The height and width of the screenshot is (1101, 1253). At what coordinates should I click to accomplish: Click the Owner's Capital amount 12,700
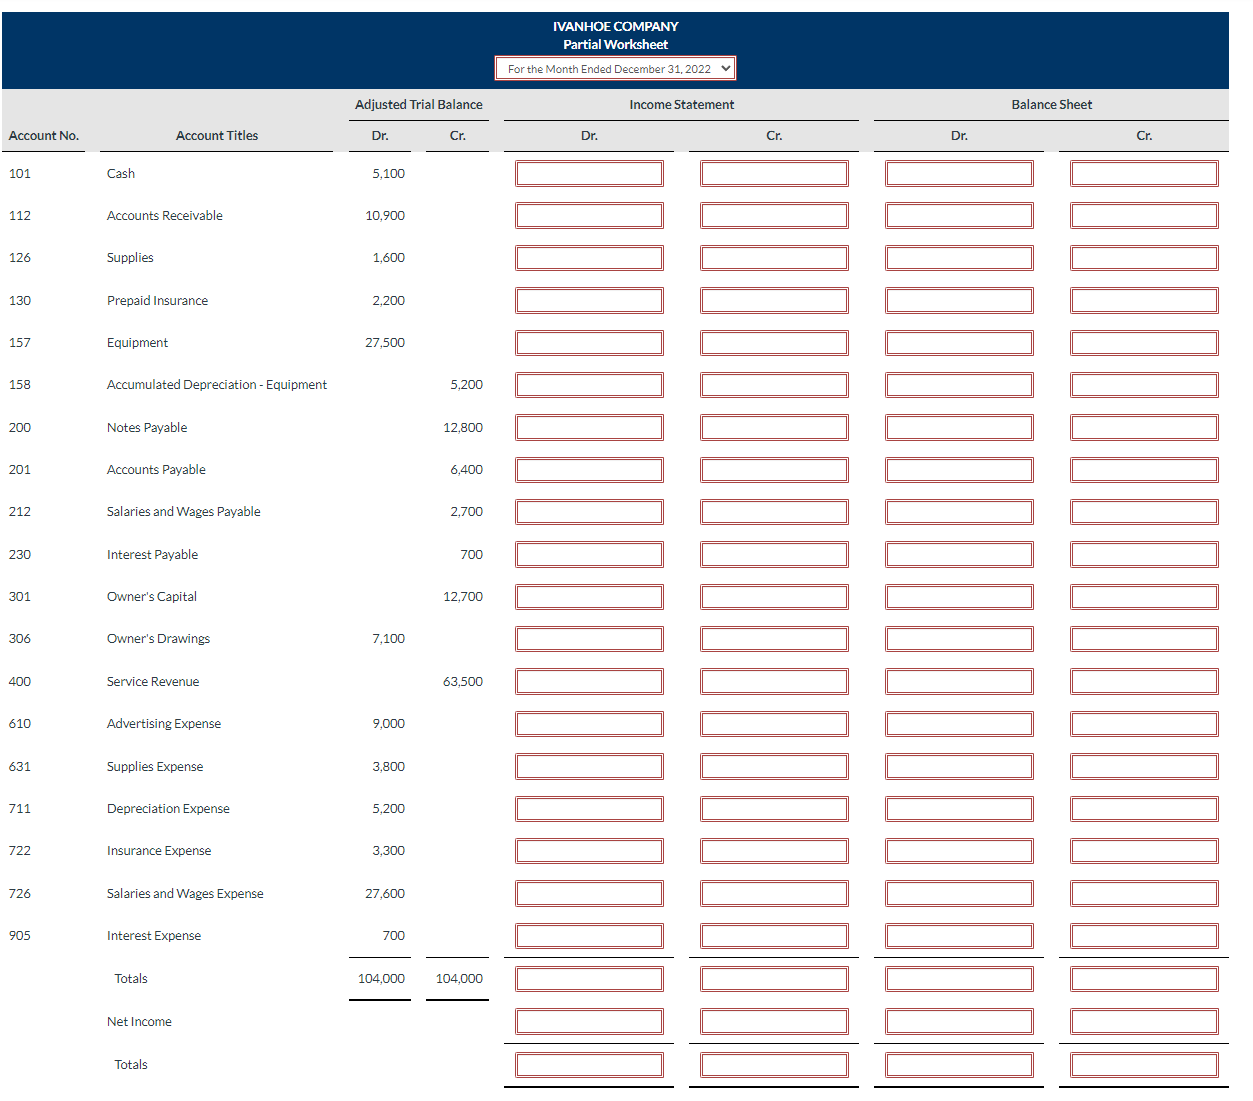point(463,597)
